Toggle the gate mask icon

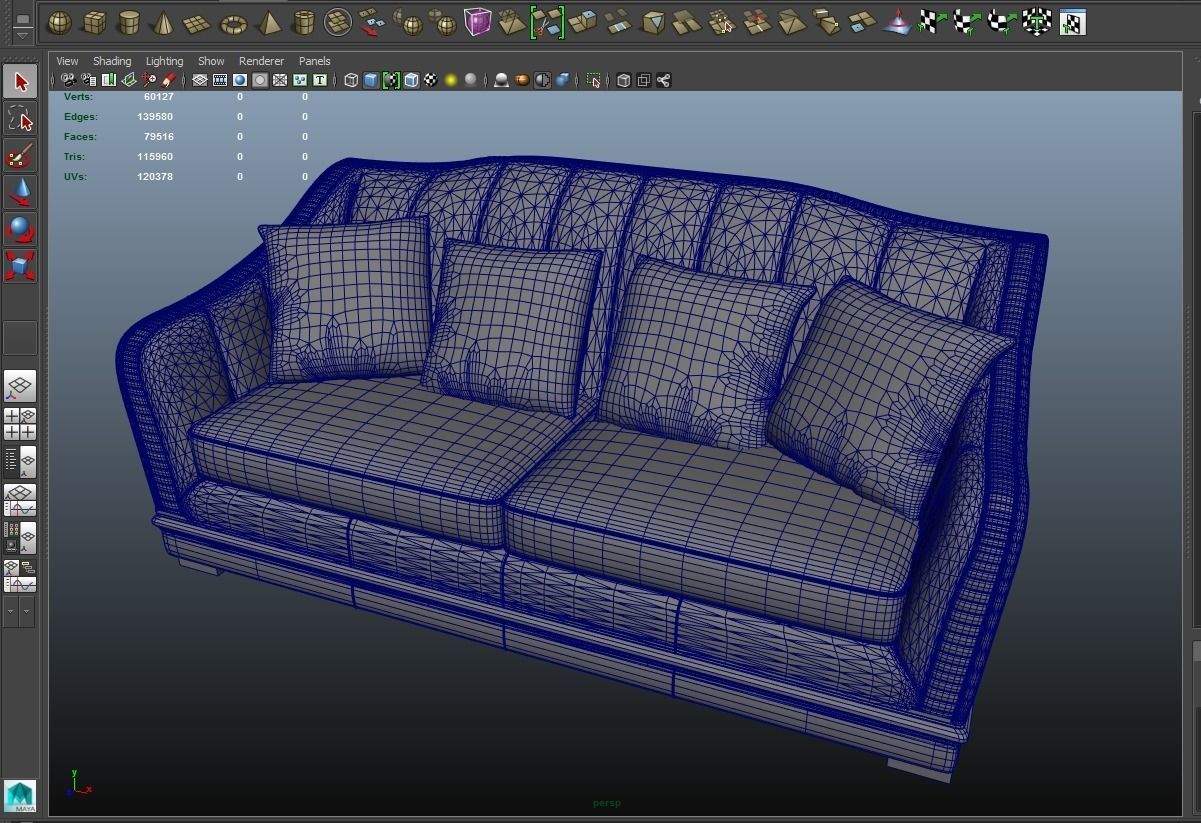point(260,80)
